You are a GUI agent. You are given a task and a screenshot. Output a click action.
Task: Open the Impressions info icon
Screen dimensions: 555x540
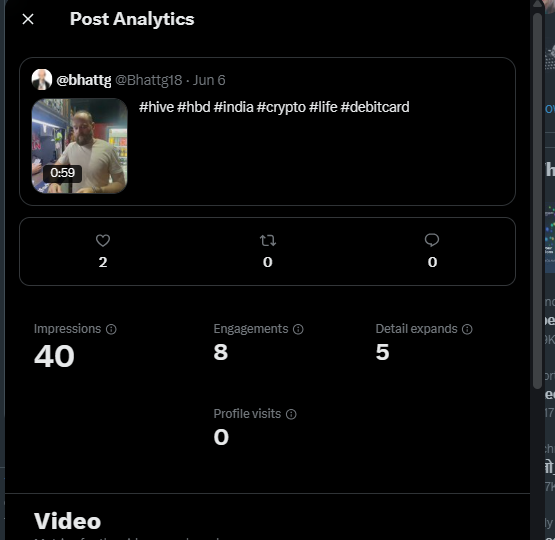click(111, 329)
